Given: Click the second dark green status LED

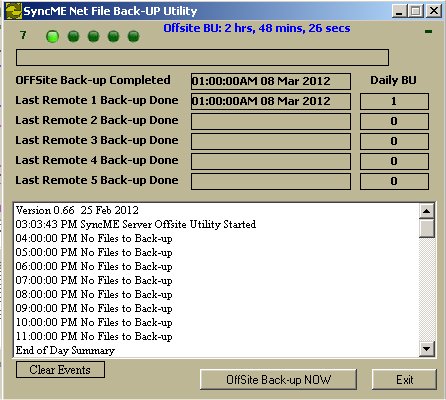Looking at the screenshot, I should point(73,36).
